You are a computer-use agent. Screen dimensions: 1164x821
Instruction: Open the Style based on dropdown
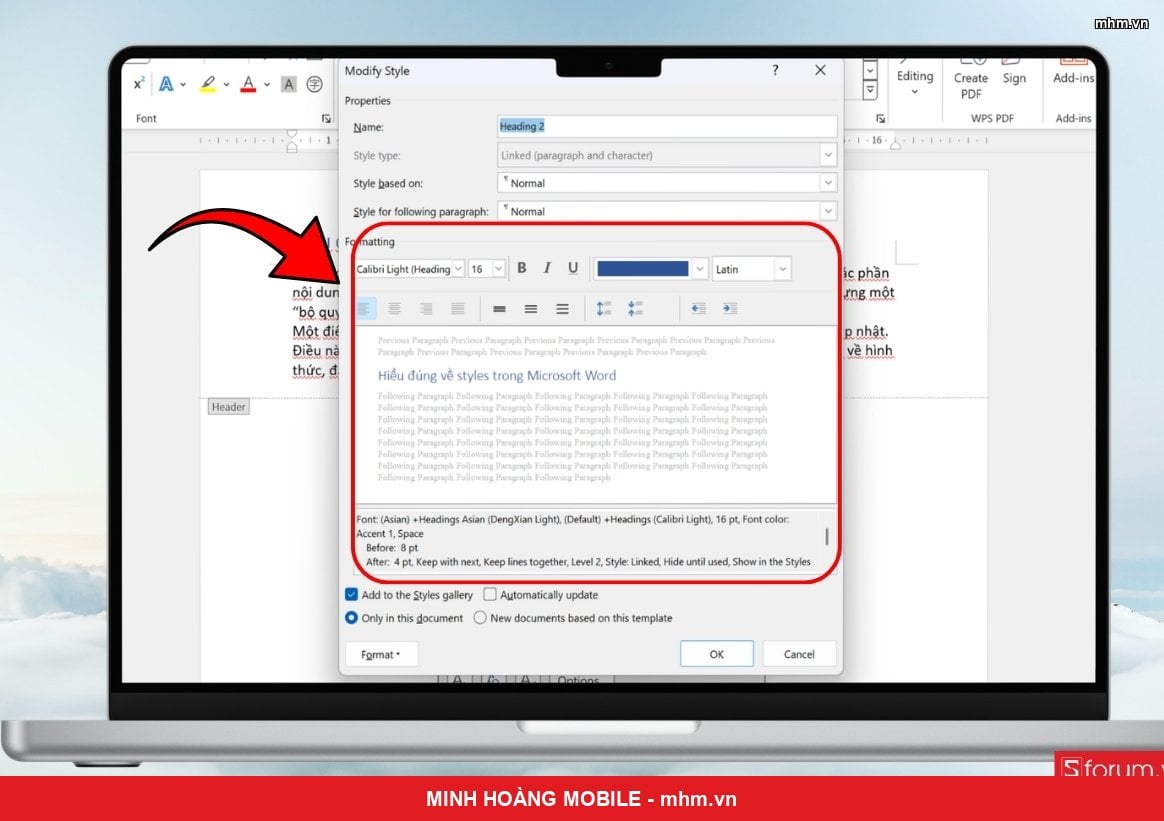(x=828, y=183)
